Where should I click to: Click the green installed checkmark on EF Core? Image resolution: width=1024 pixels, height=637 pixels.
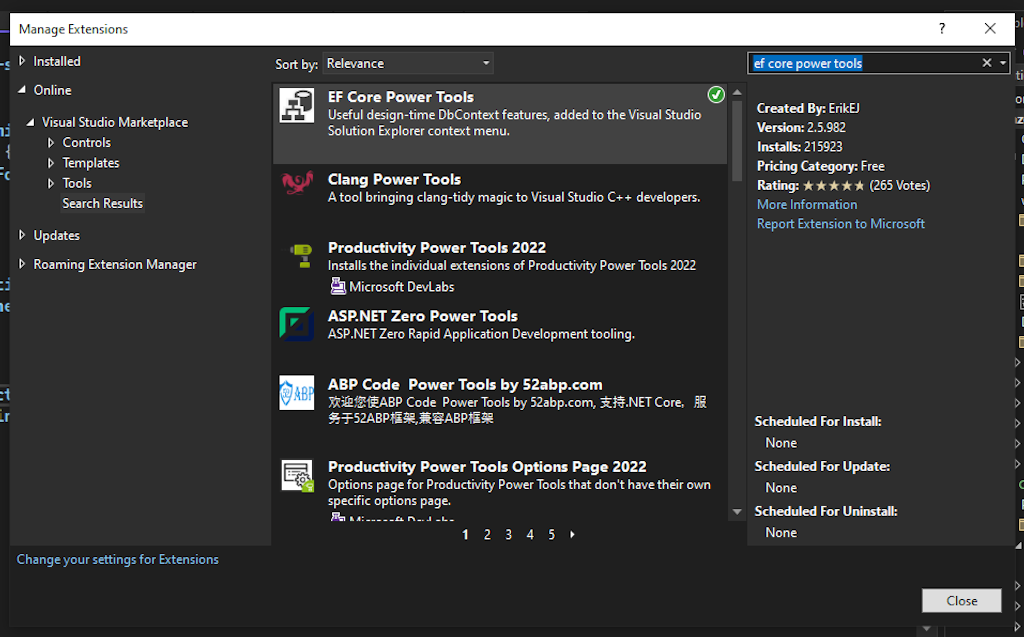(716, 95)
